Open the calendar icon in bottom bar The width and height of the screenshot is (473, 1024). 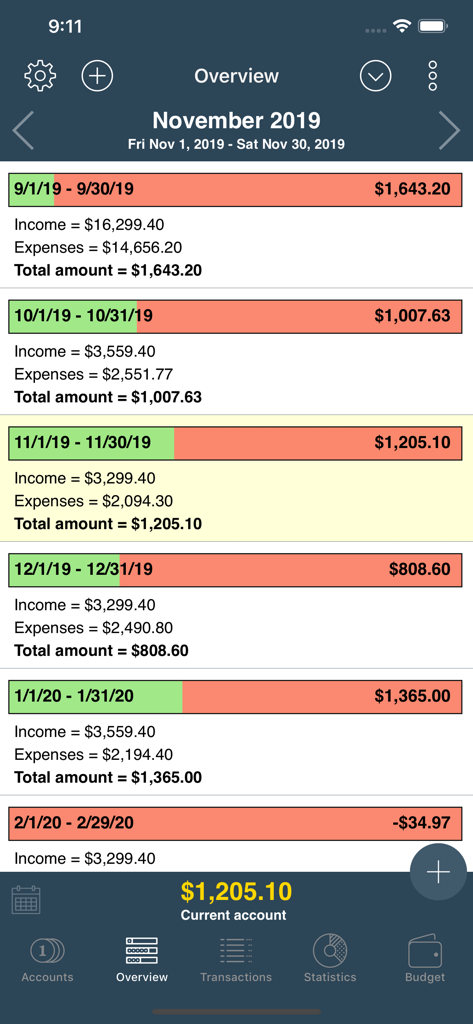[27, 899]
